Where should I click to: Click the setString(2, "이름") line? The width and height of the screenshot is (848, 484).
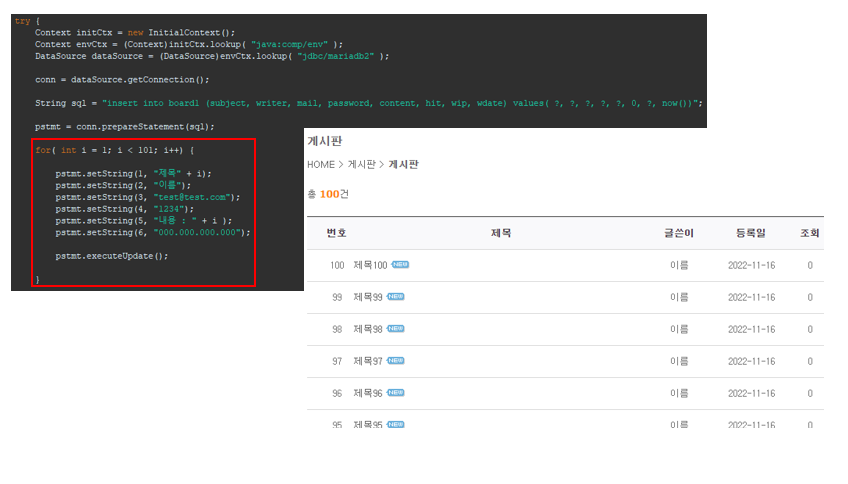(123, 185)
